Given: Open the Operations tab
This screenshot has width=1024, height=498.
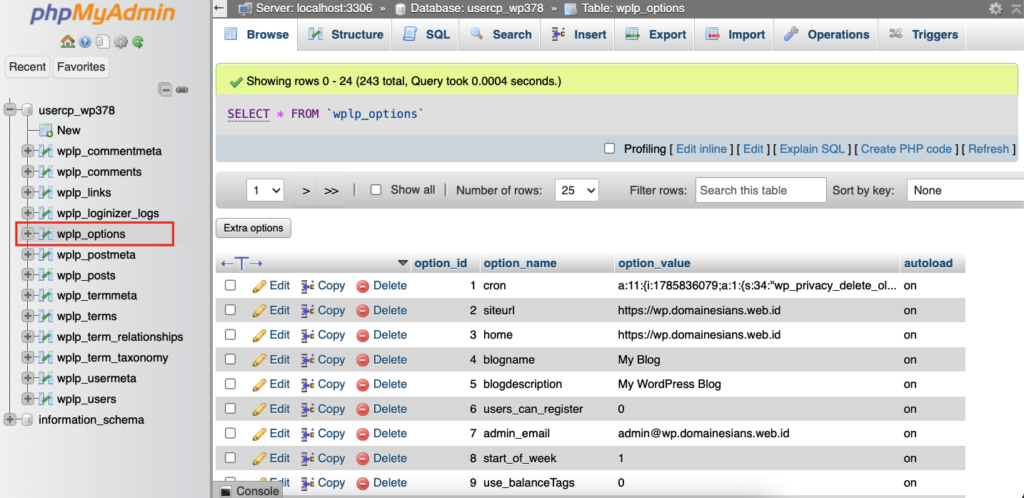Looking at the screenshot, I should 827,35.
